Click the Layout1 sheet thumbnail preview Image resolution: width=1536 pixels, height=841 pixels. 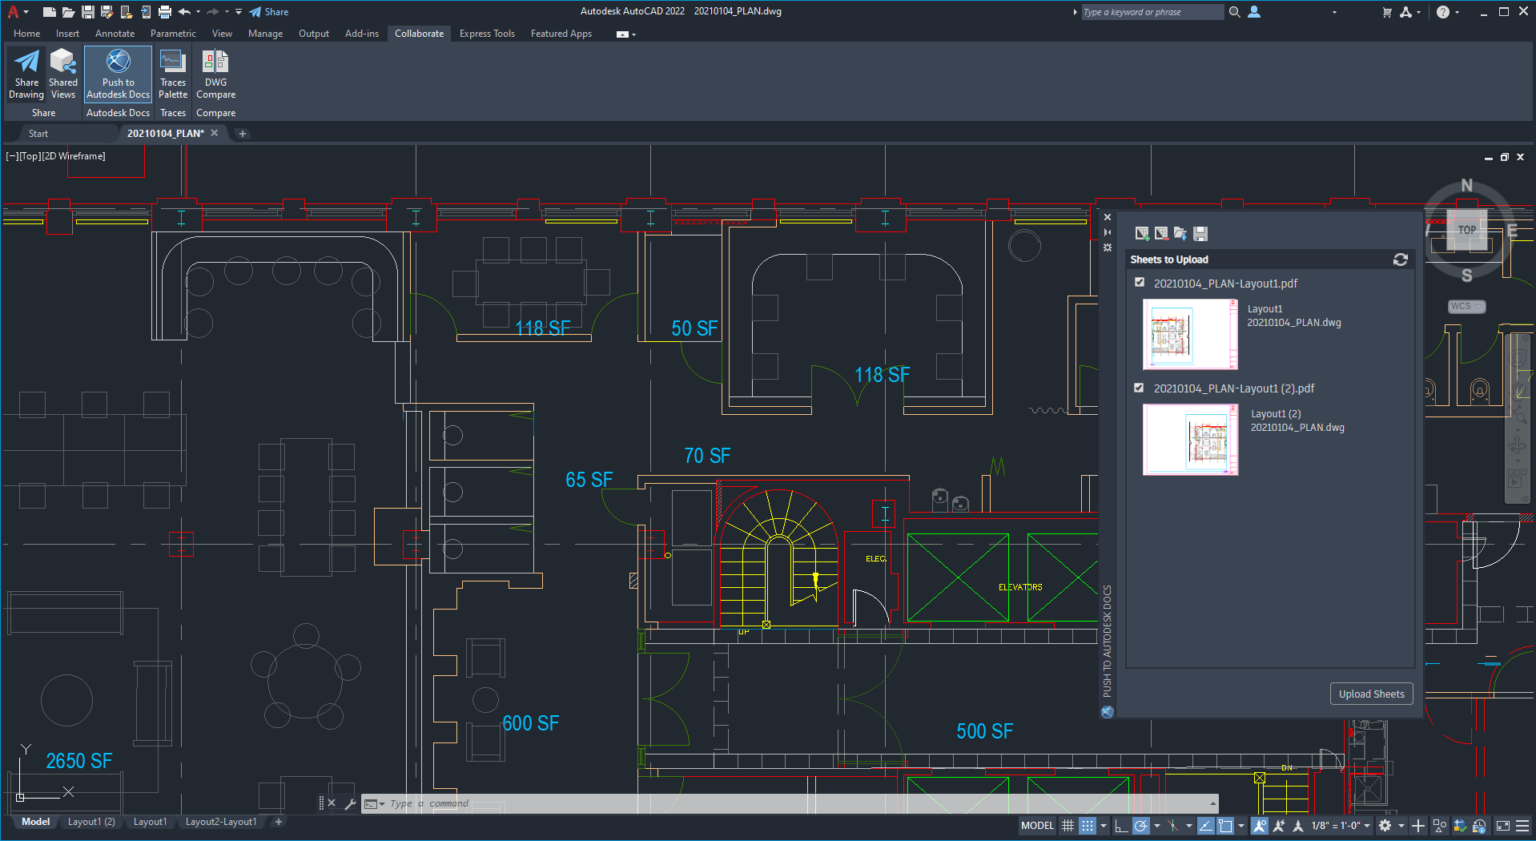(1188, 333)
